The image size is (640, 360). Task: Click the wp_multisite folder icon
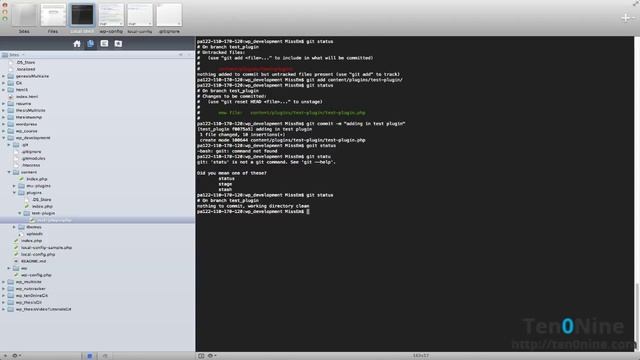11,282
